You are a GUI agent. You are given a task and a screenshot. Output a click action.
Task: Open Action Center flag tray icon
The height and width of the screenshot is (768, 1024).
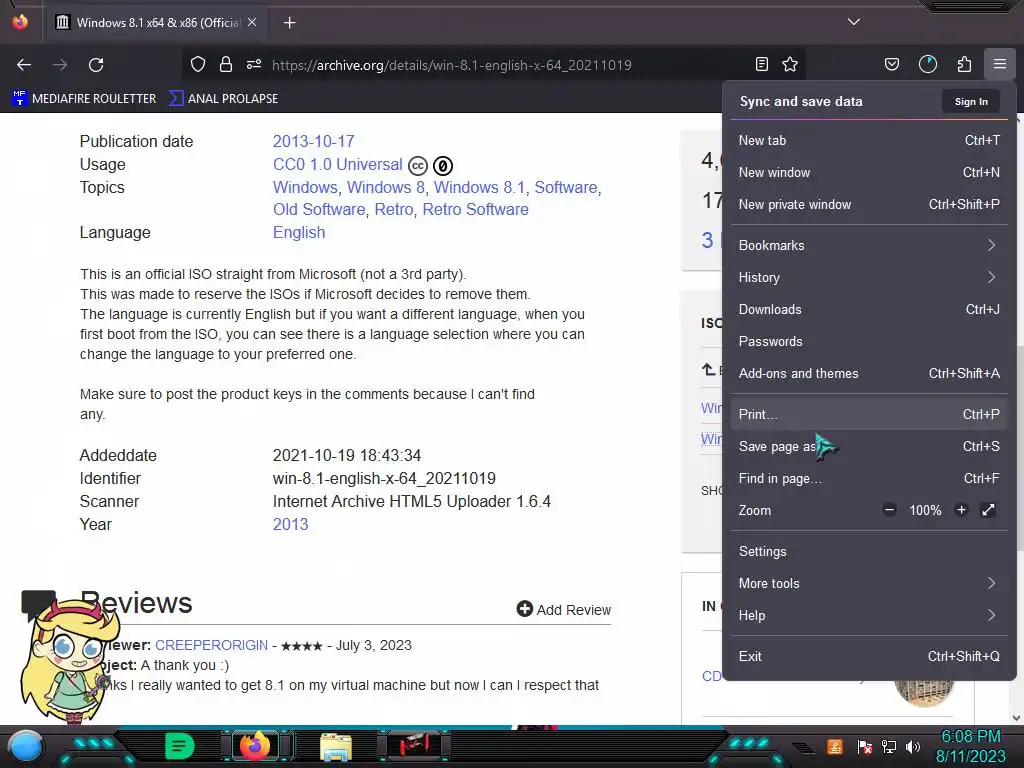pyautogui.click(x=865, y=746)
